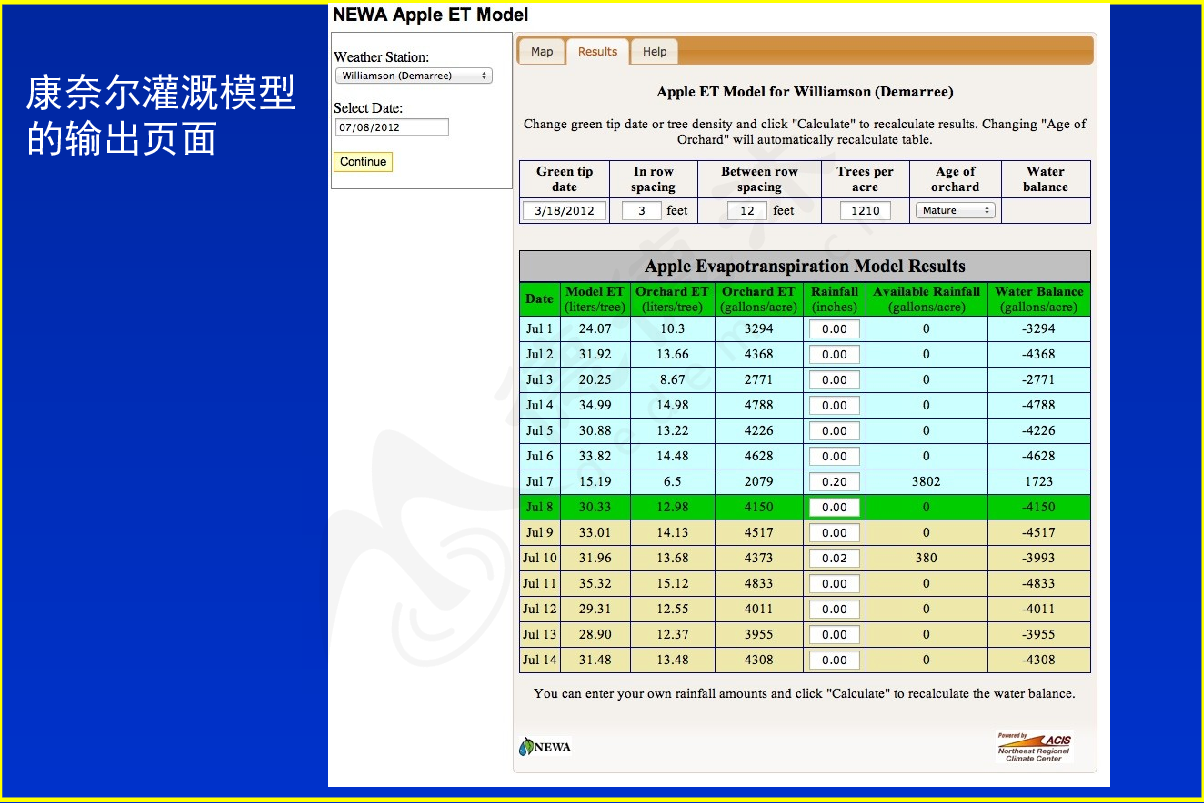Screen dimensions: 1204x803
Task: Click the Jul 14 Model ET value 31.48
Action: (x=595, y=660)
